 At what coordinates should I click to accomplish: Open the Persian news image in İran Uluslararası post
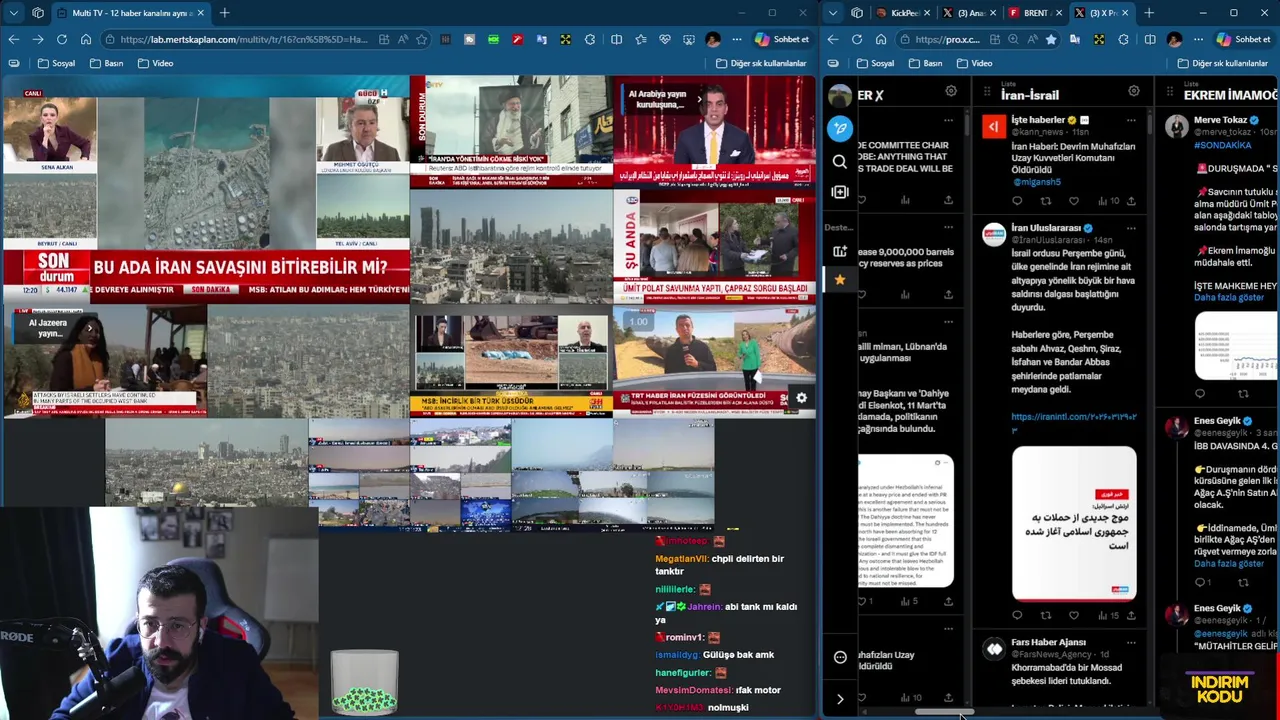1073,522
